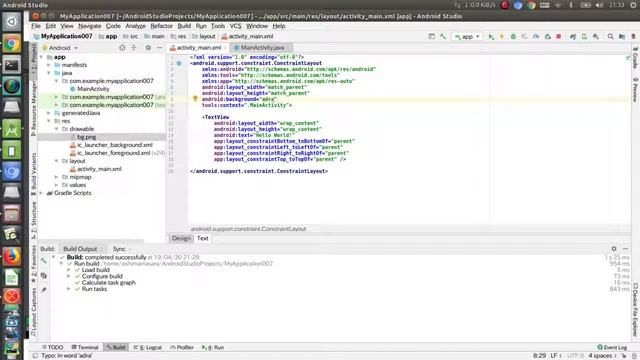Select bg.png in drawable folder
Screen dimensions: 640x360
[87, 137]
